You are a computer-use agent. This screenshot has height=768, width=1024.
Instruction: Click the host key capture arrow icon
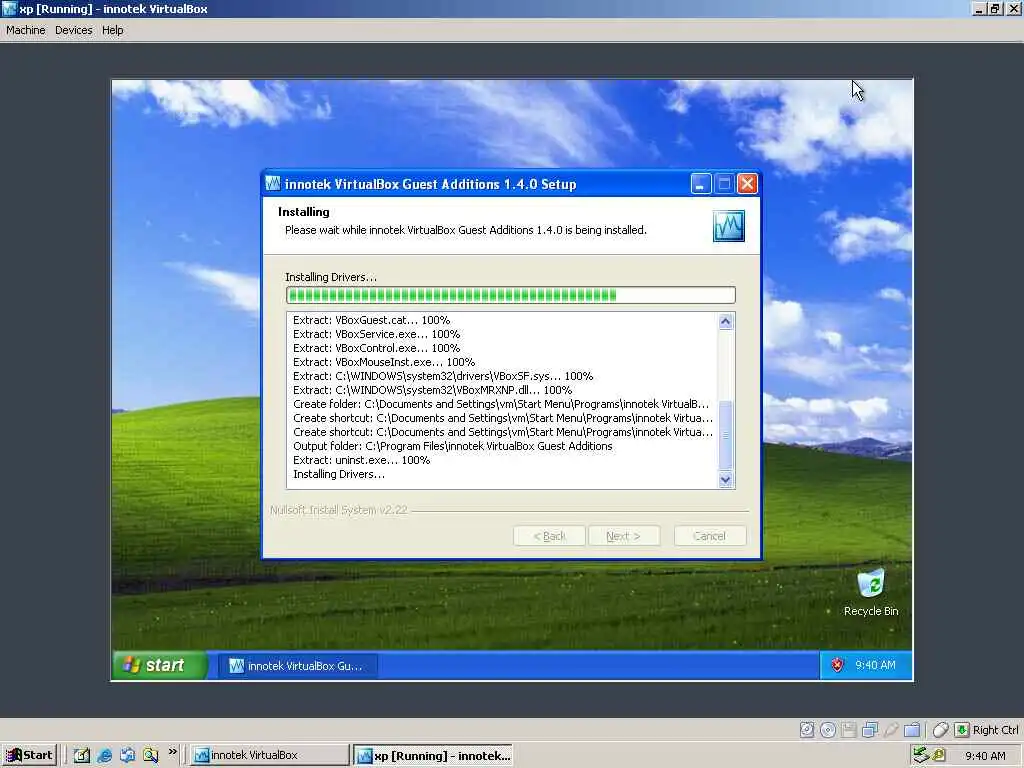961,729
